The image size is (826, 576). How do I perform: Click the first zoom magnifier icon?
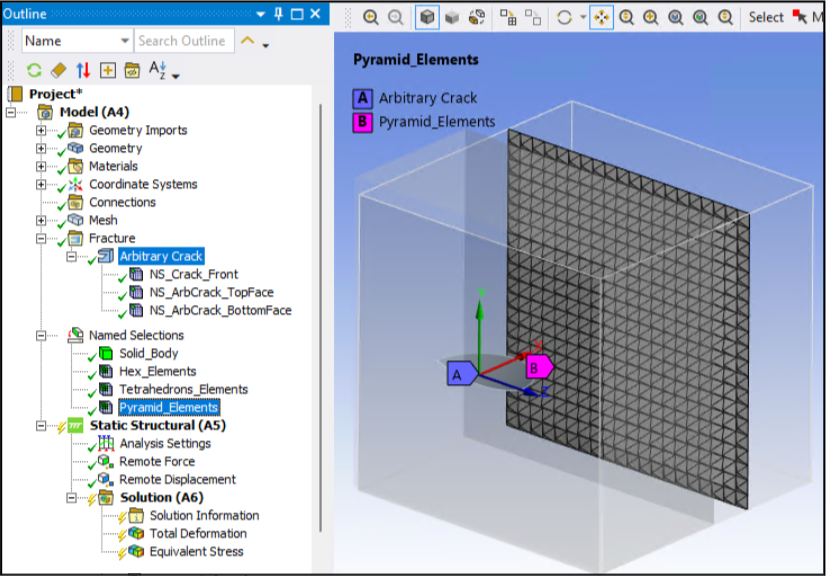tap(371, 17)
